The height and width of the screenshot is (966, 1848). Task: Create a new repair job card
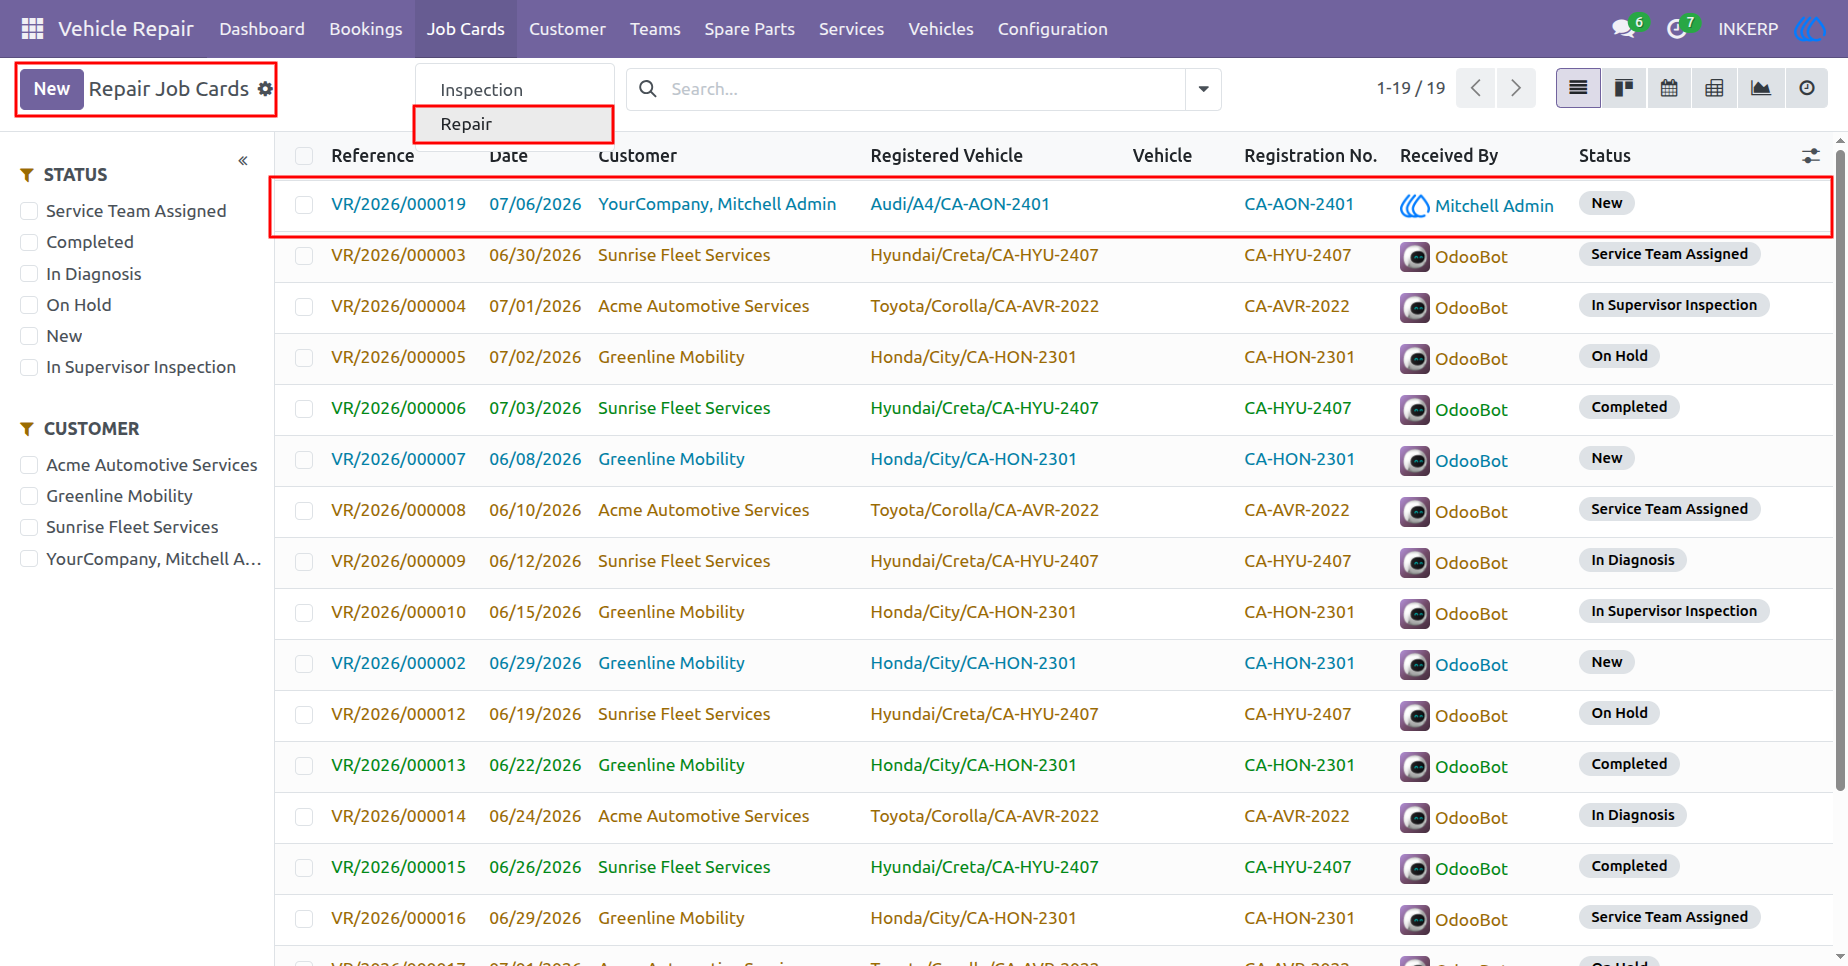[x=52, y=89]
